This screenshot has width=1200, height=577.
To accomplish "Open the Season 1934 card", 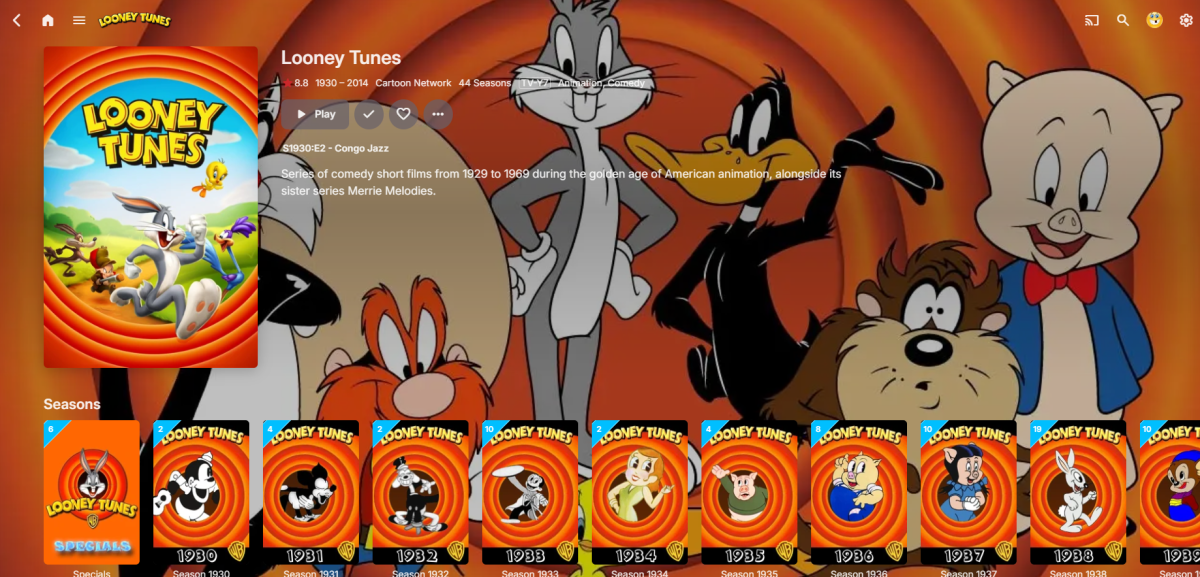I will [640, 492].
